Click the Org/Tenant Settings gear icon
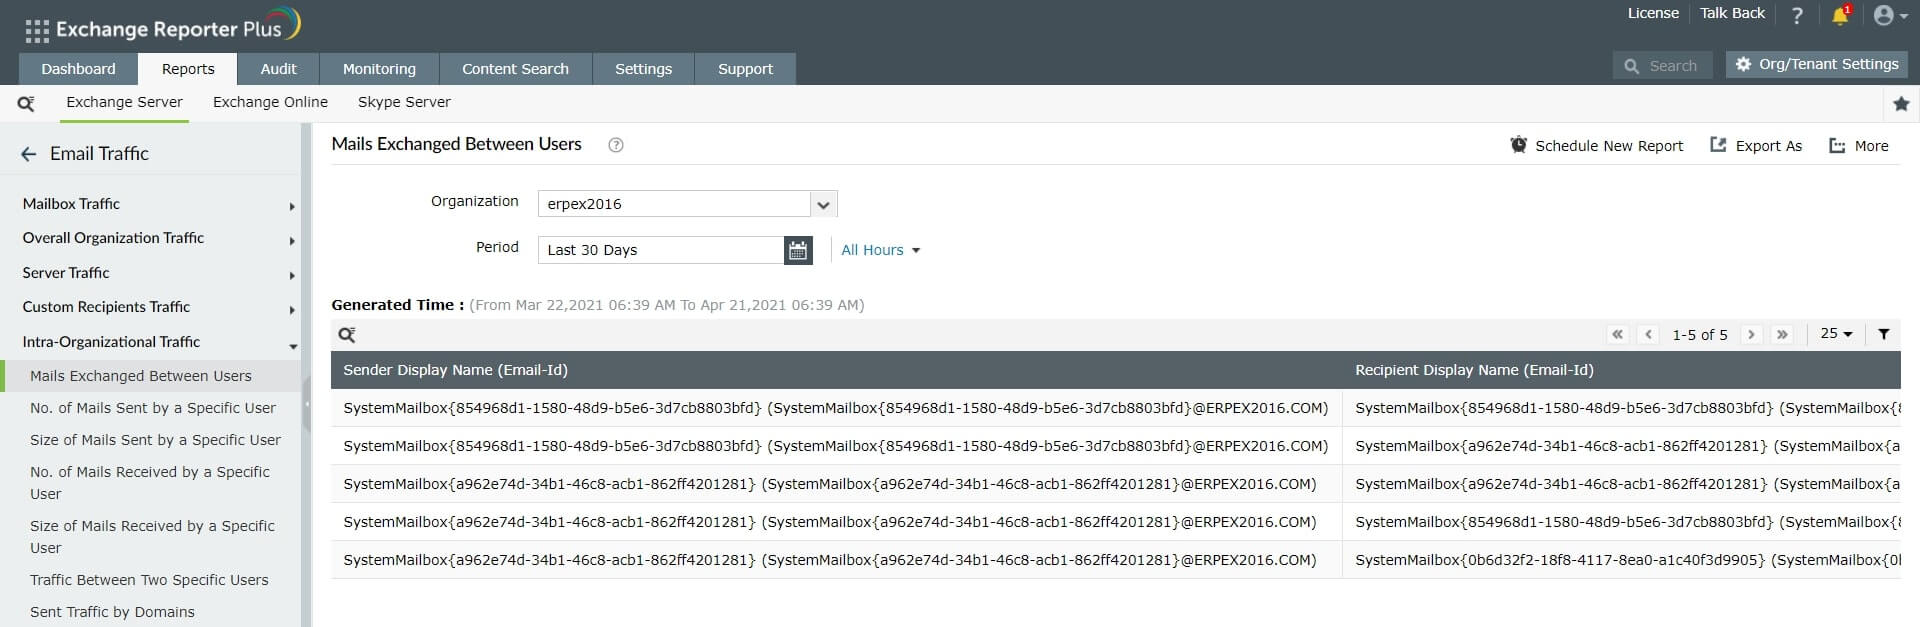 (x=1743, y=64)
